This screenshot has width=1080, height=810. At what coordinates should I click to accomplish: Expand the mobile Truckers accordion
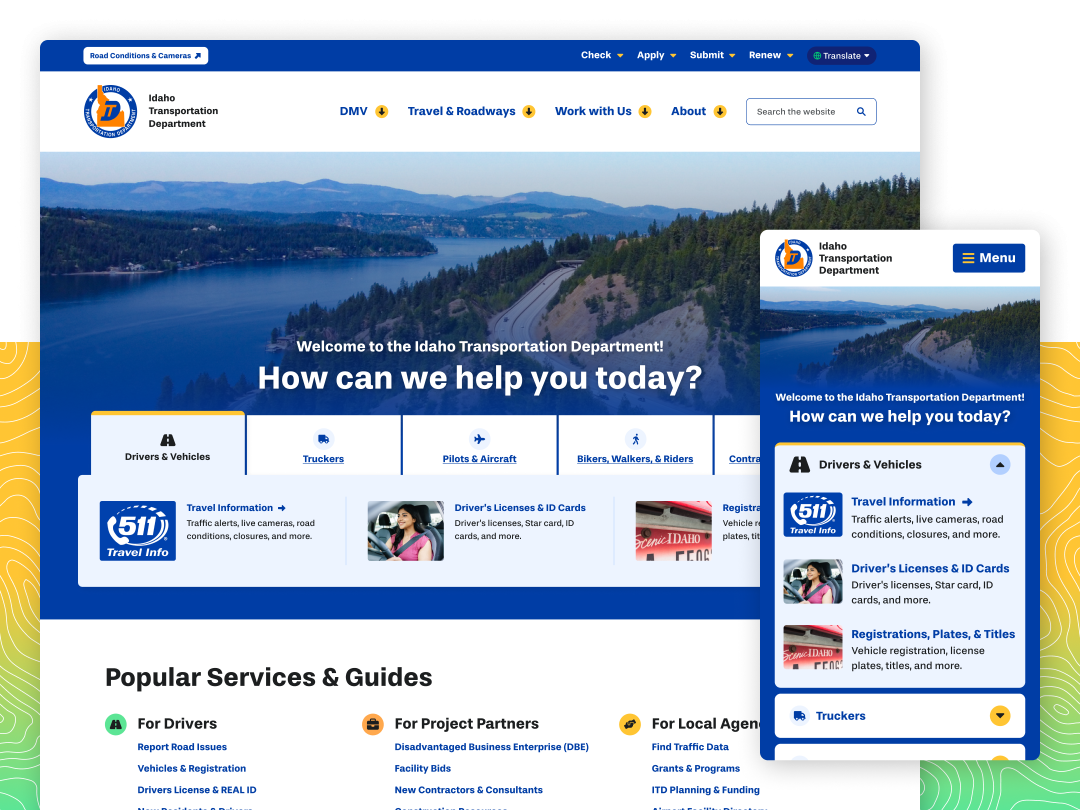tap(1000, 716)
